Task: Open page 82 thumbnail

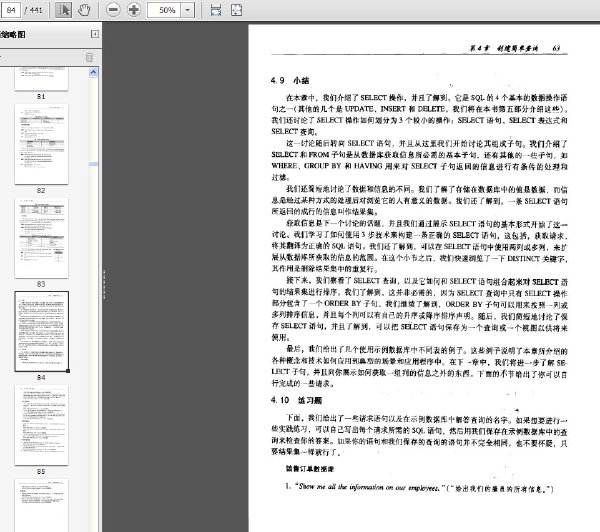Action: coord(41,144)
